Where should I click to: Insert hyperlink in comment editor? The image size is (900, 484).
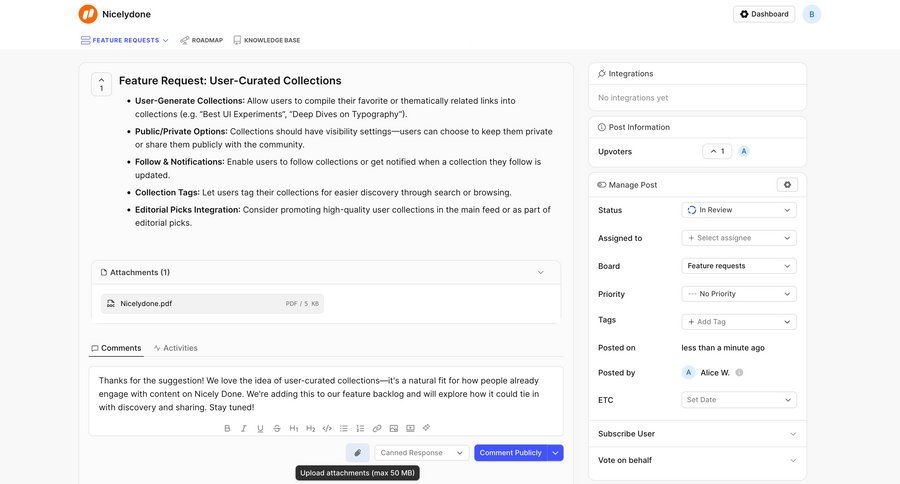pyautogui.click(x=377, y=428)
